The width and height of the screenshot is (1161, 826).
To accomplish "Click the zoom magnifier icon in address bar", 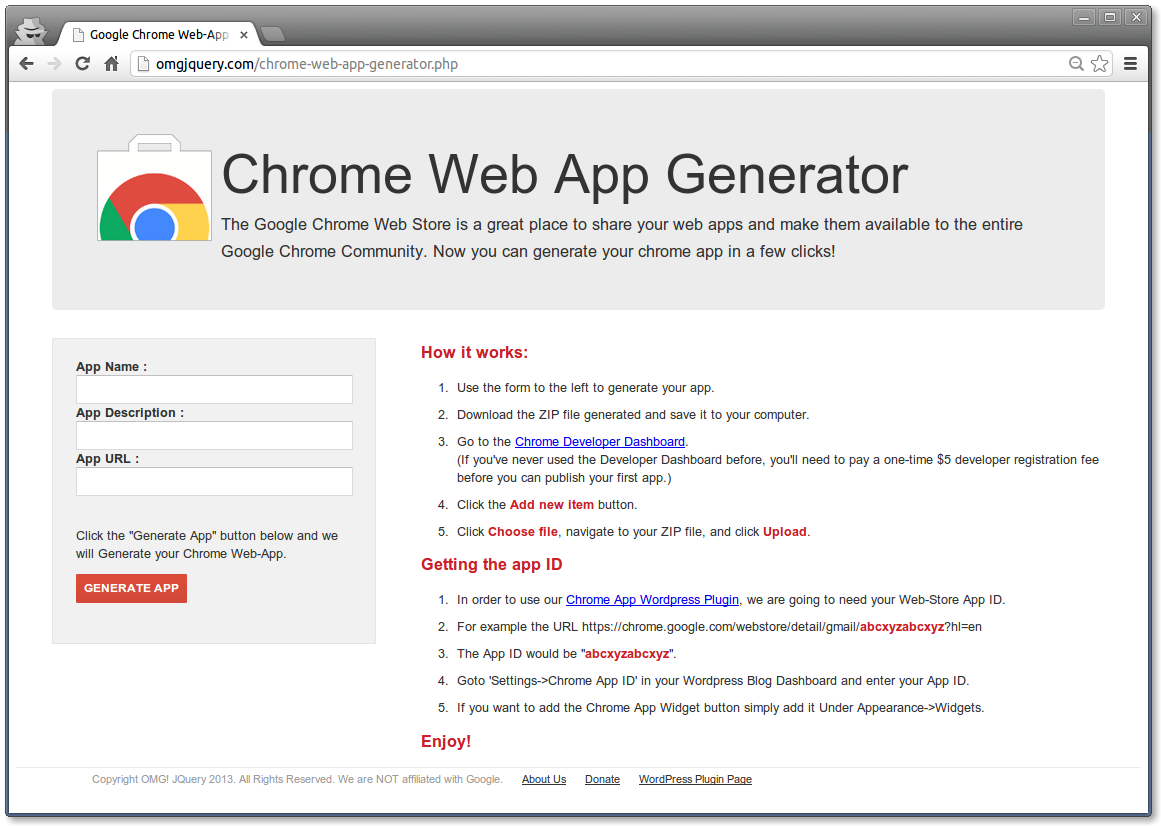I will tap(1076, 64).
